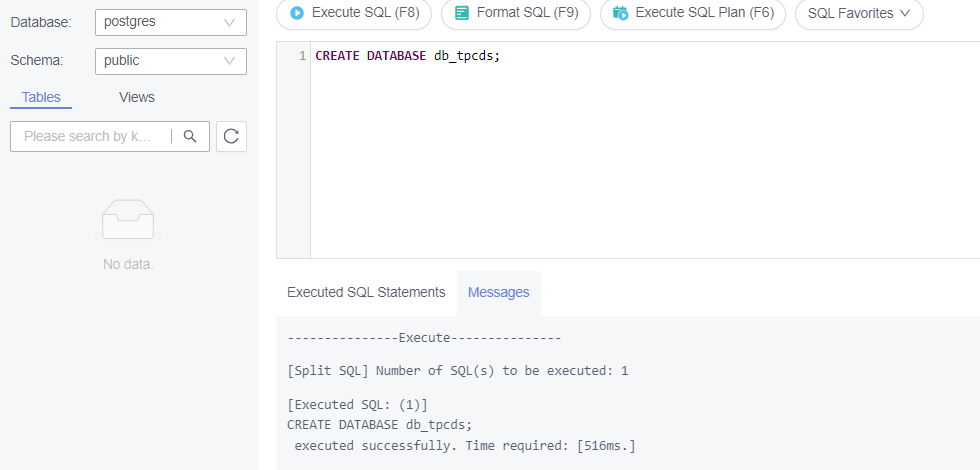980x470 pixels.
Task: Click the 'No data.' label
Action: pyautogui.click(x=128, y=264)
